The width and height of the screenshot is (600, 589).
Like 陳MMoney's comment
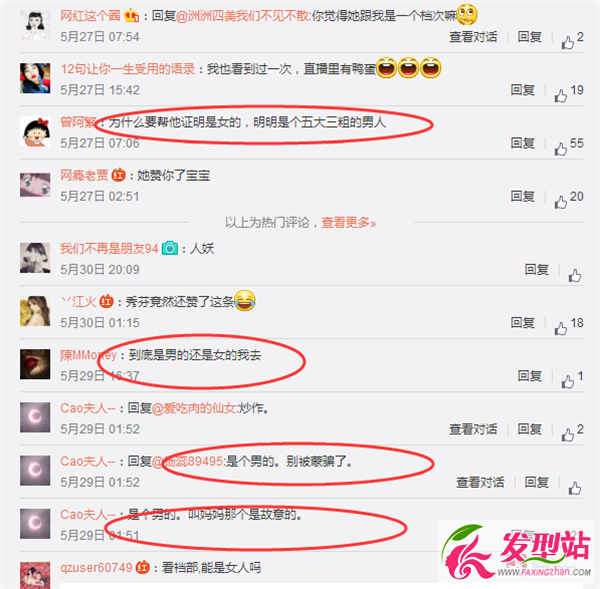[x=568, y=382]
